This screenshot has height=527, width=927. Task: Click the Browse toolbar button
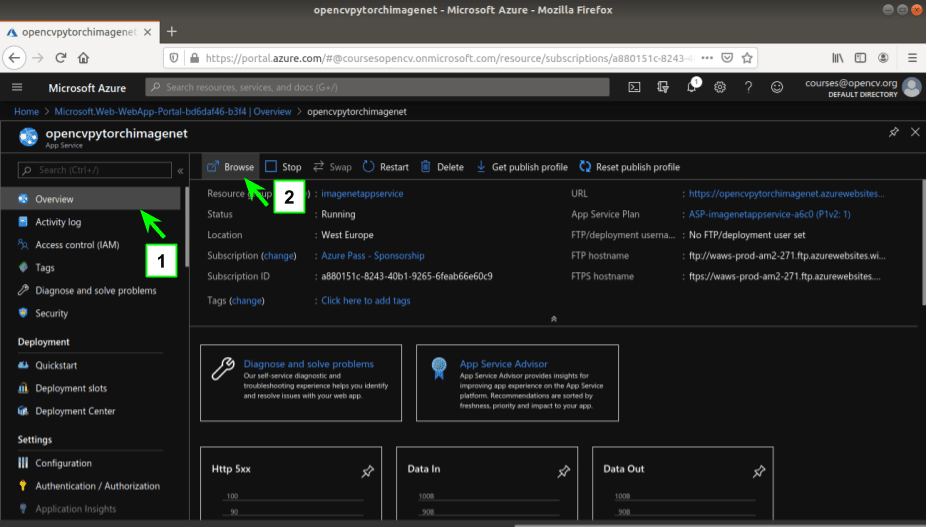(231, 167)
